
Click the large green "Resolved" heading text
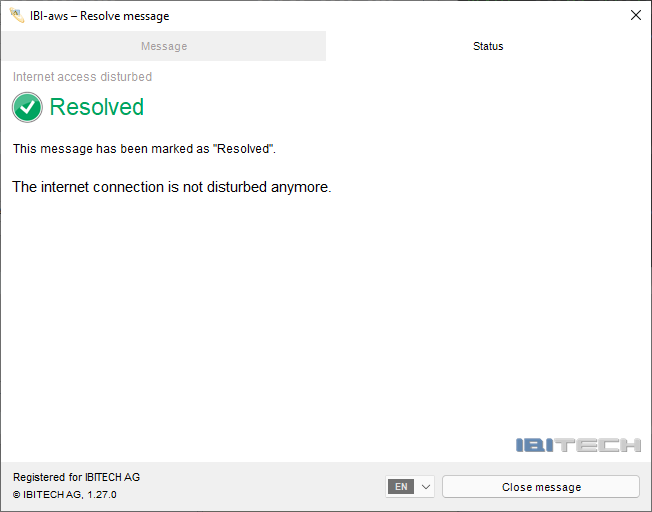pos(96,107)
